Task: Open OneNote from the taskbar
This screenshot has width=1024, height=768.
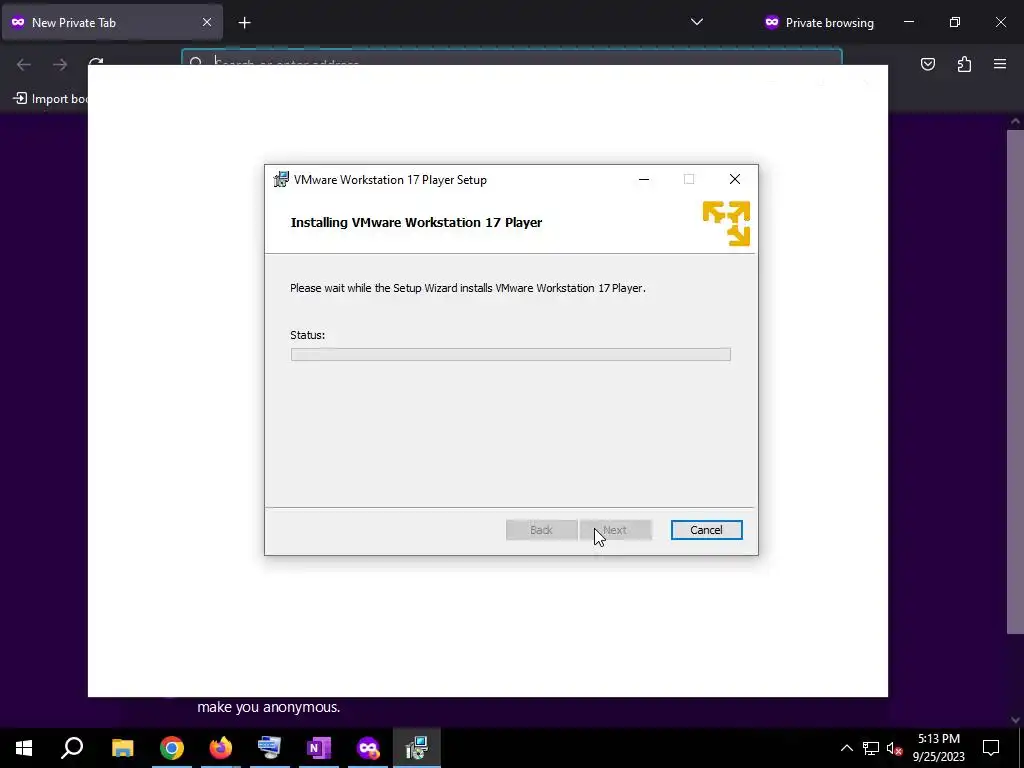Action: pos(319,748)
